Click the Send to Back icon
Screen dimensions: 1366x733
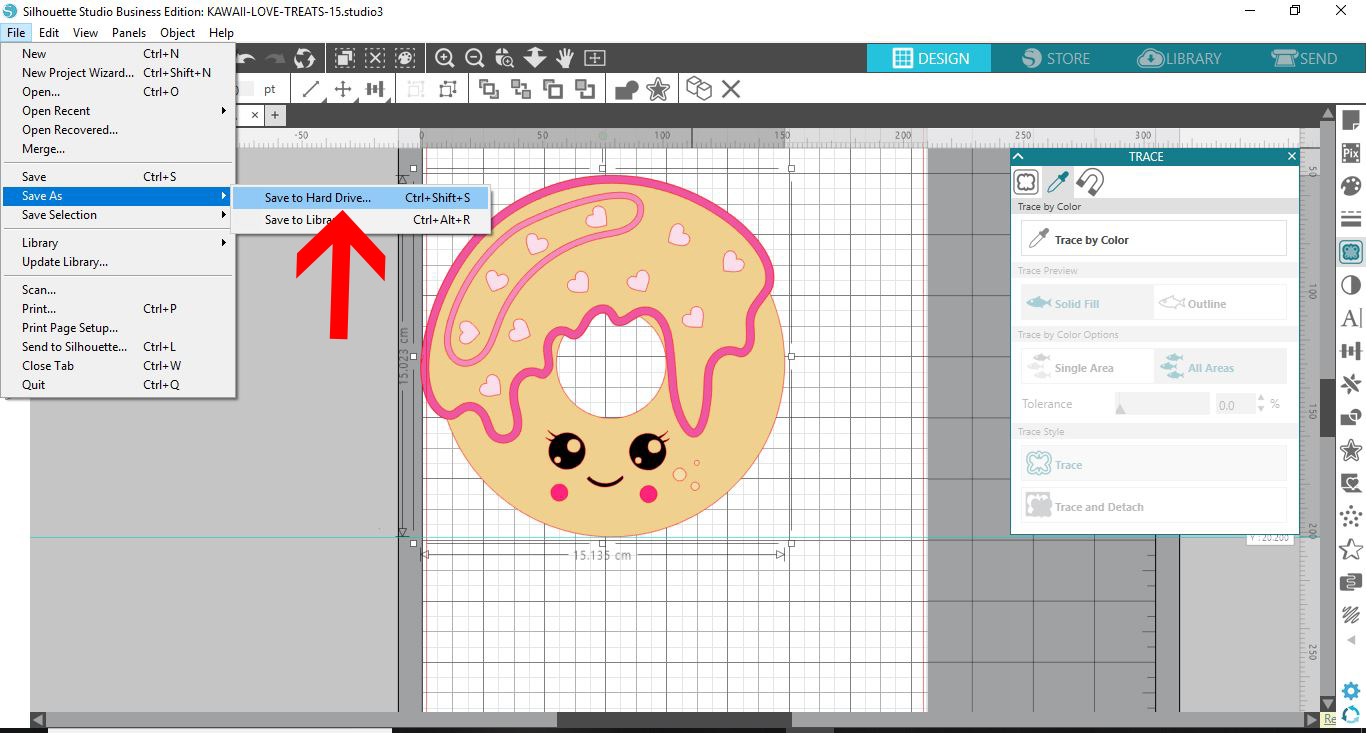click(521, 89)
